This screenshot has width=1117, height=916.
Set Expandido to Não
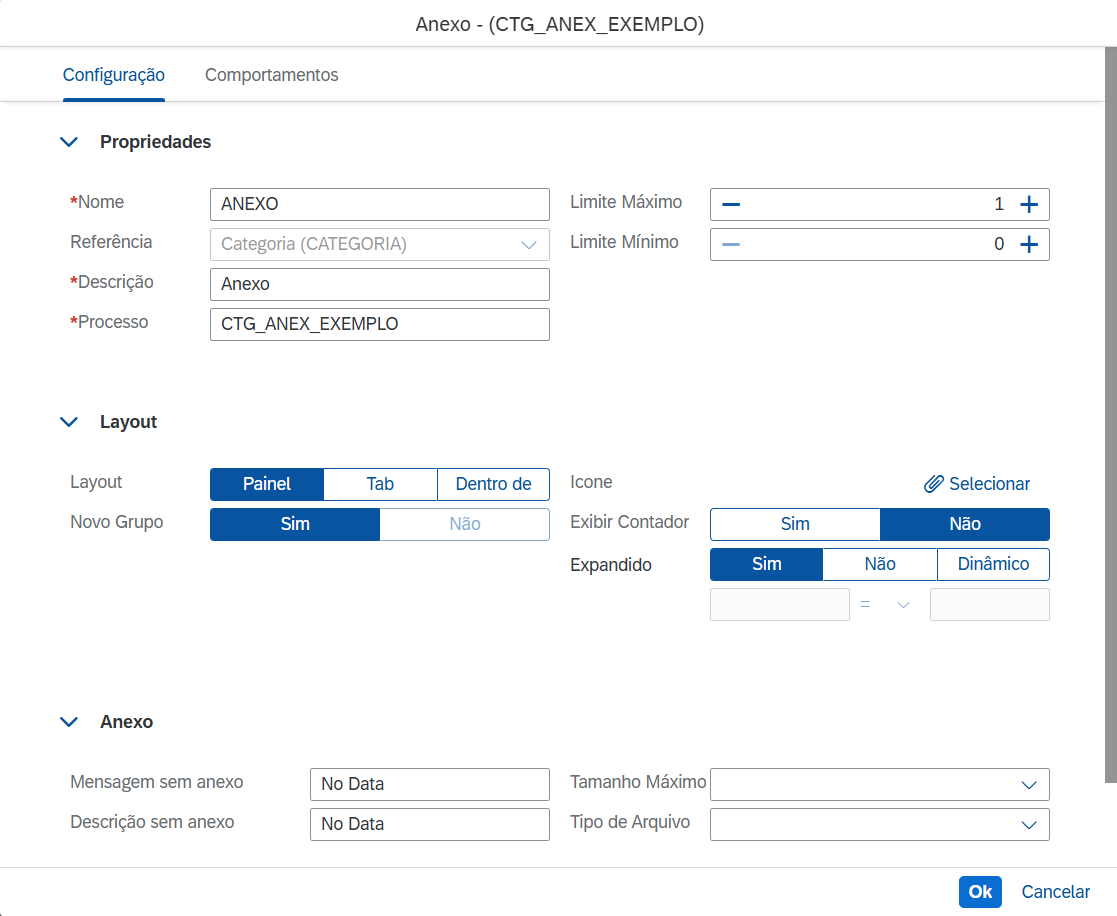click(880, 564)
